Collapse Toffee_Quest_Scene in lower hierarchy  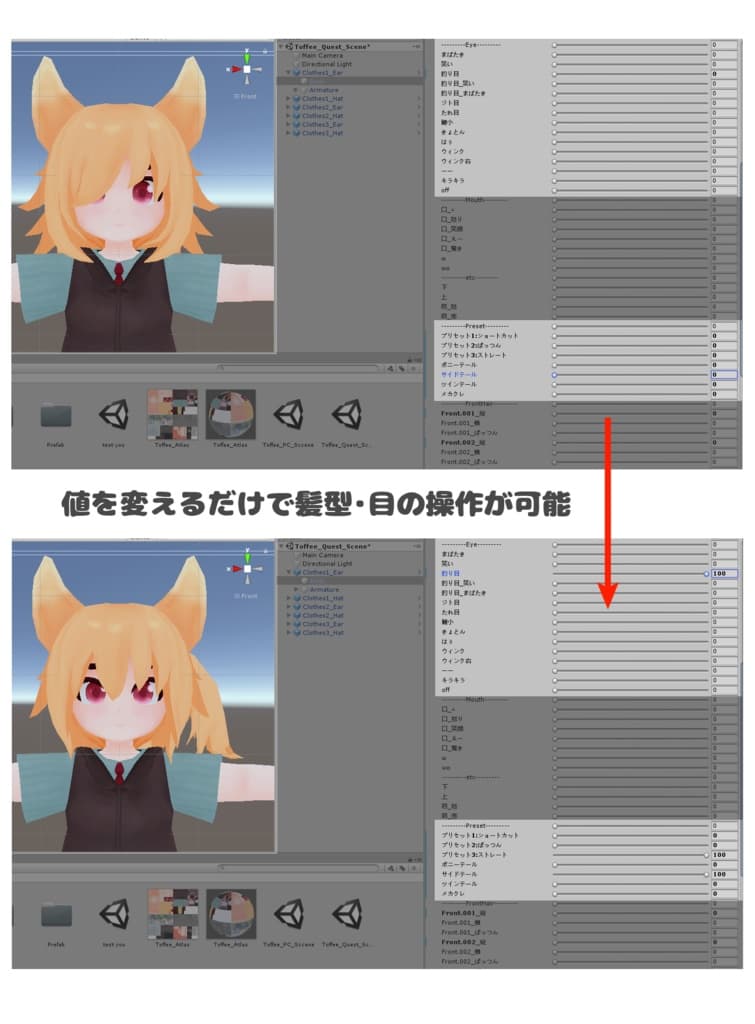click(281, 546)
